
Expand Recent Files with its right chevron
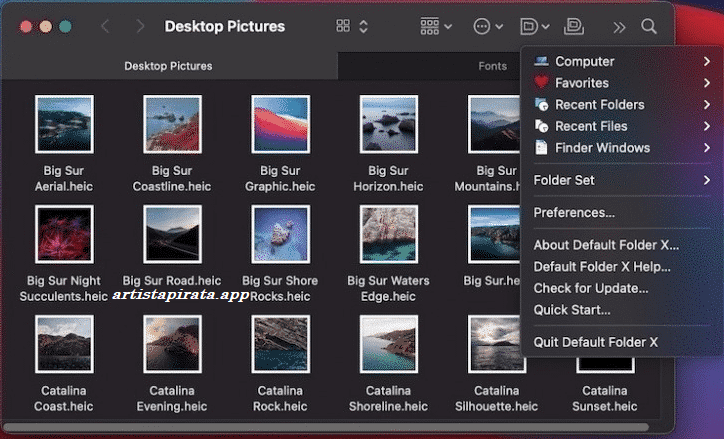[x=707, y=126]
